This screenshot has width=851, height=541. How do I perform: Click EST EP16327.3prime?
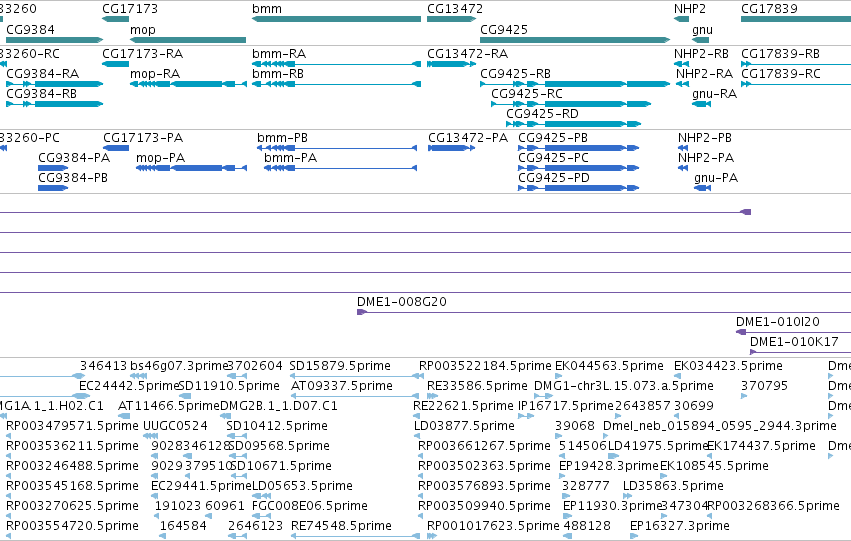click(634, 536)
